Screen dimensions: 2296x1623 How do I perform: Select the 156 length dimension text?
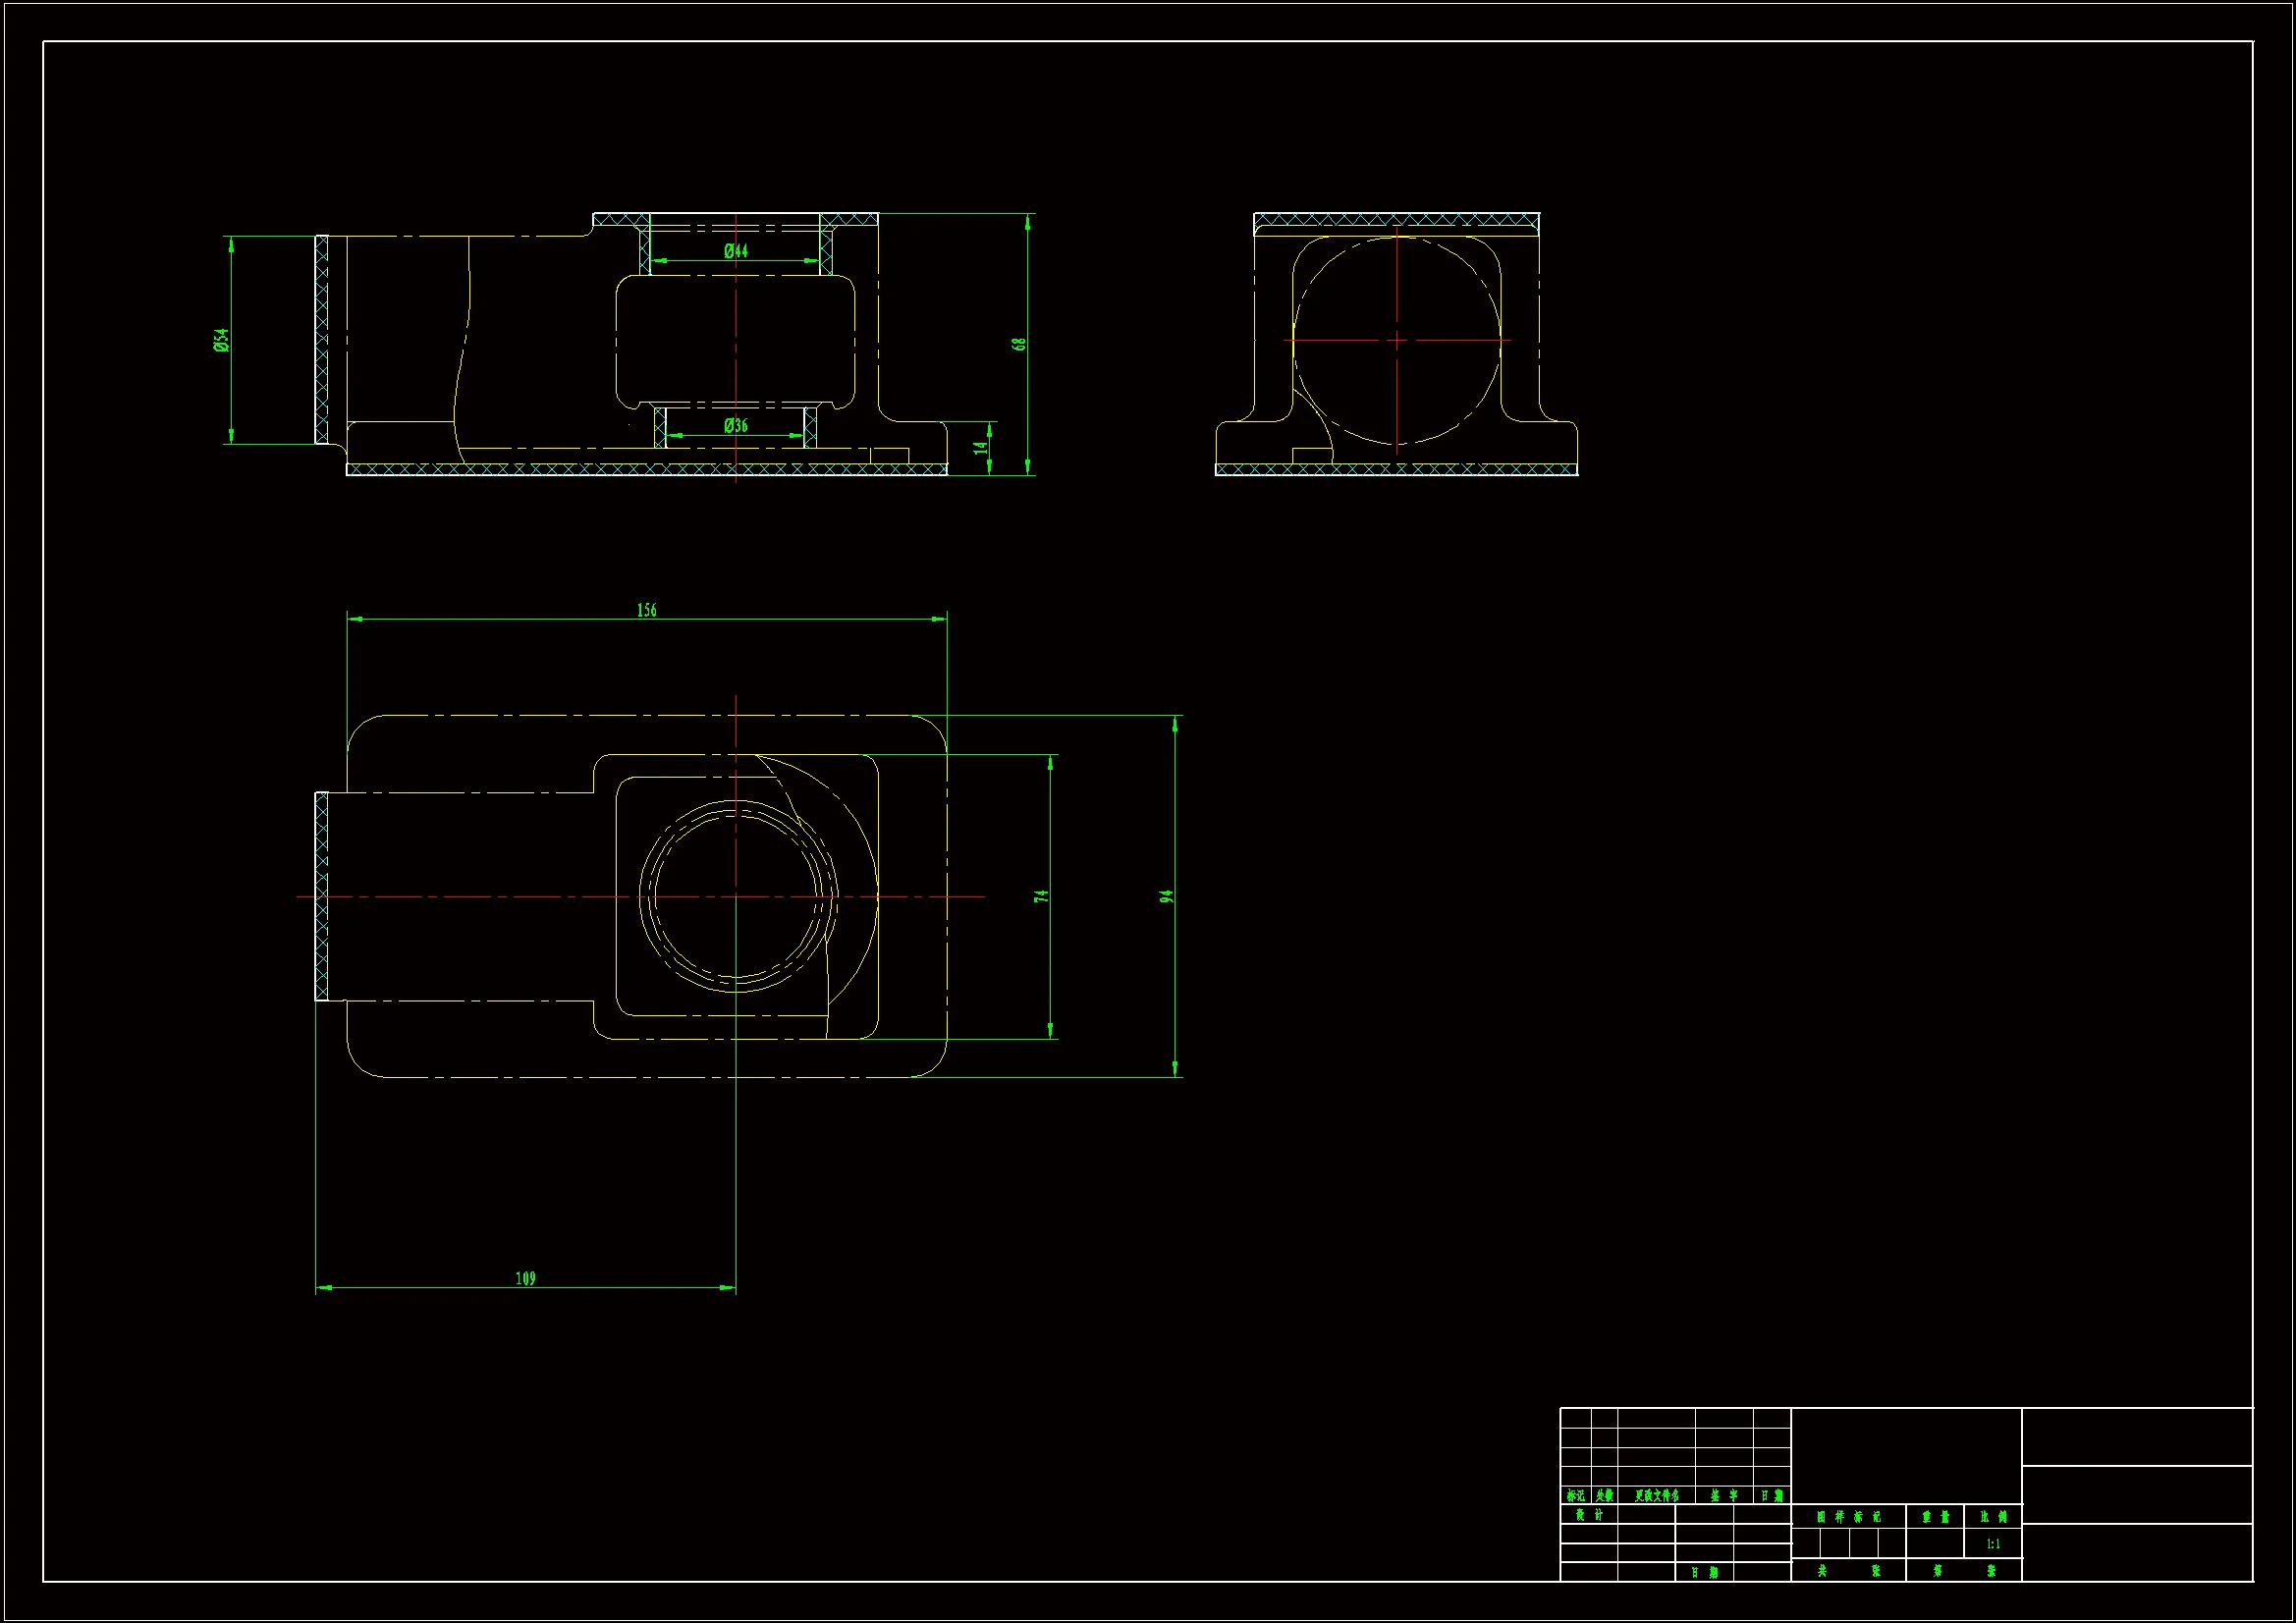pyautogui.click(x=647, y=610)
